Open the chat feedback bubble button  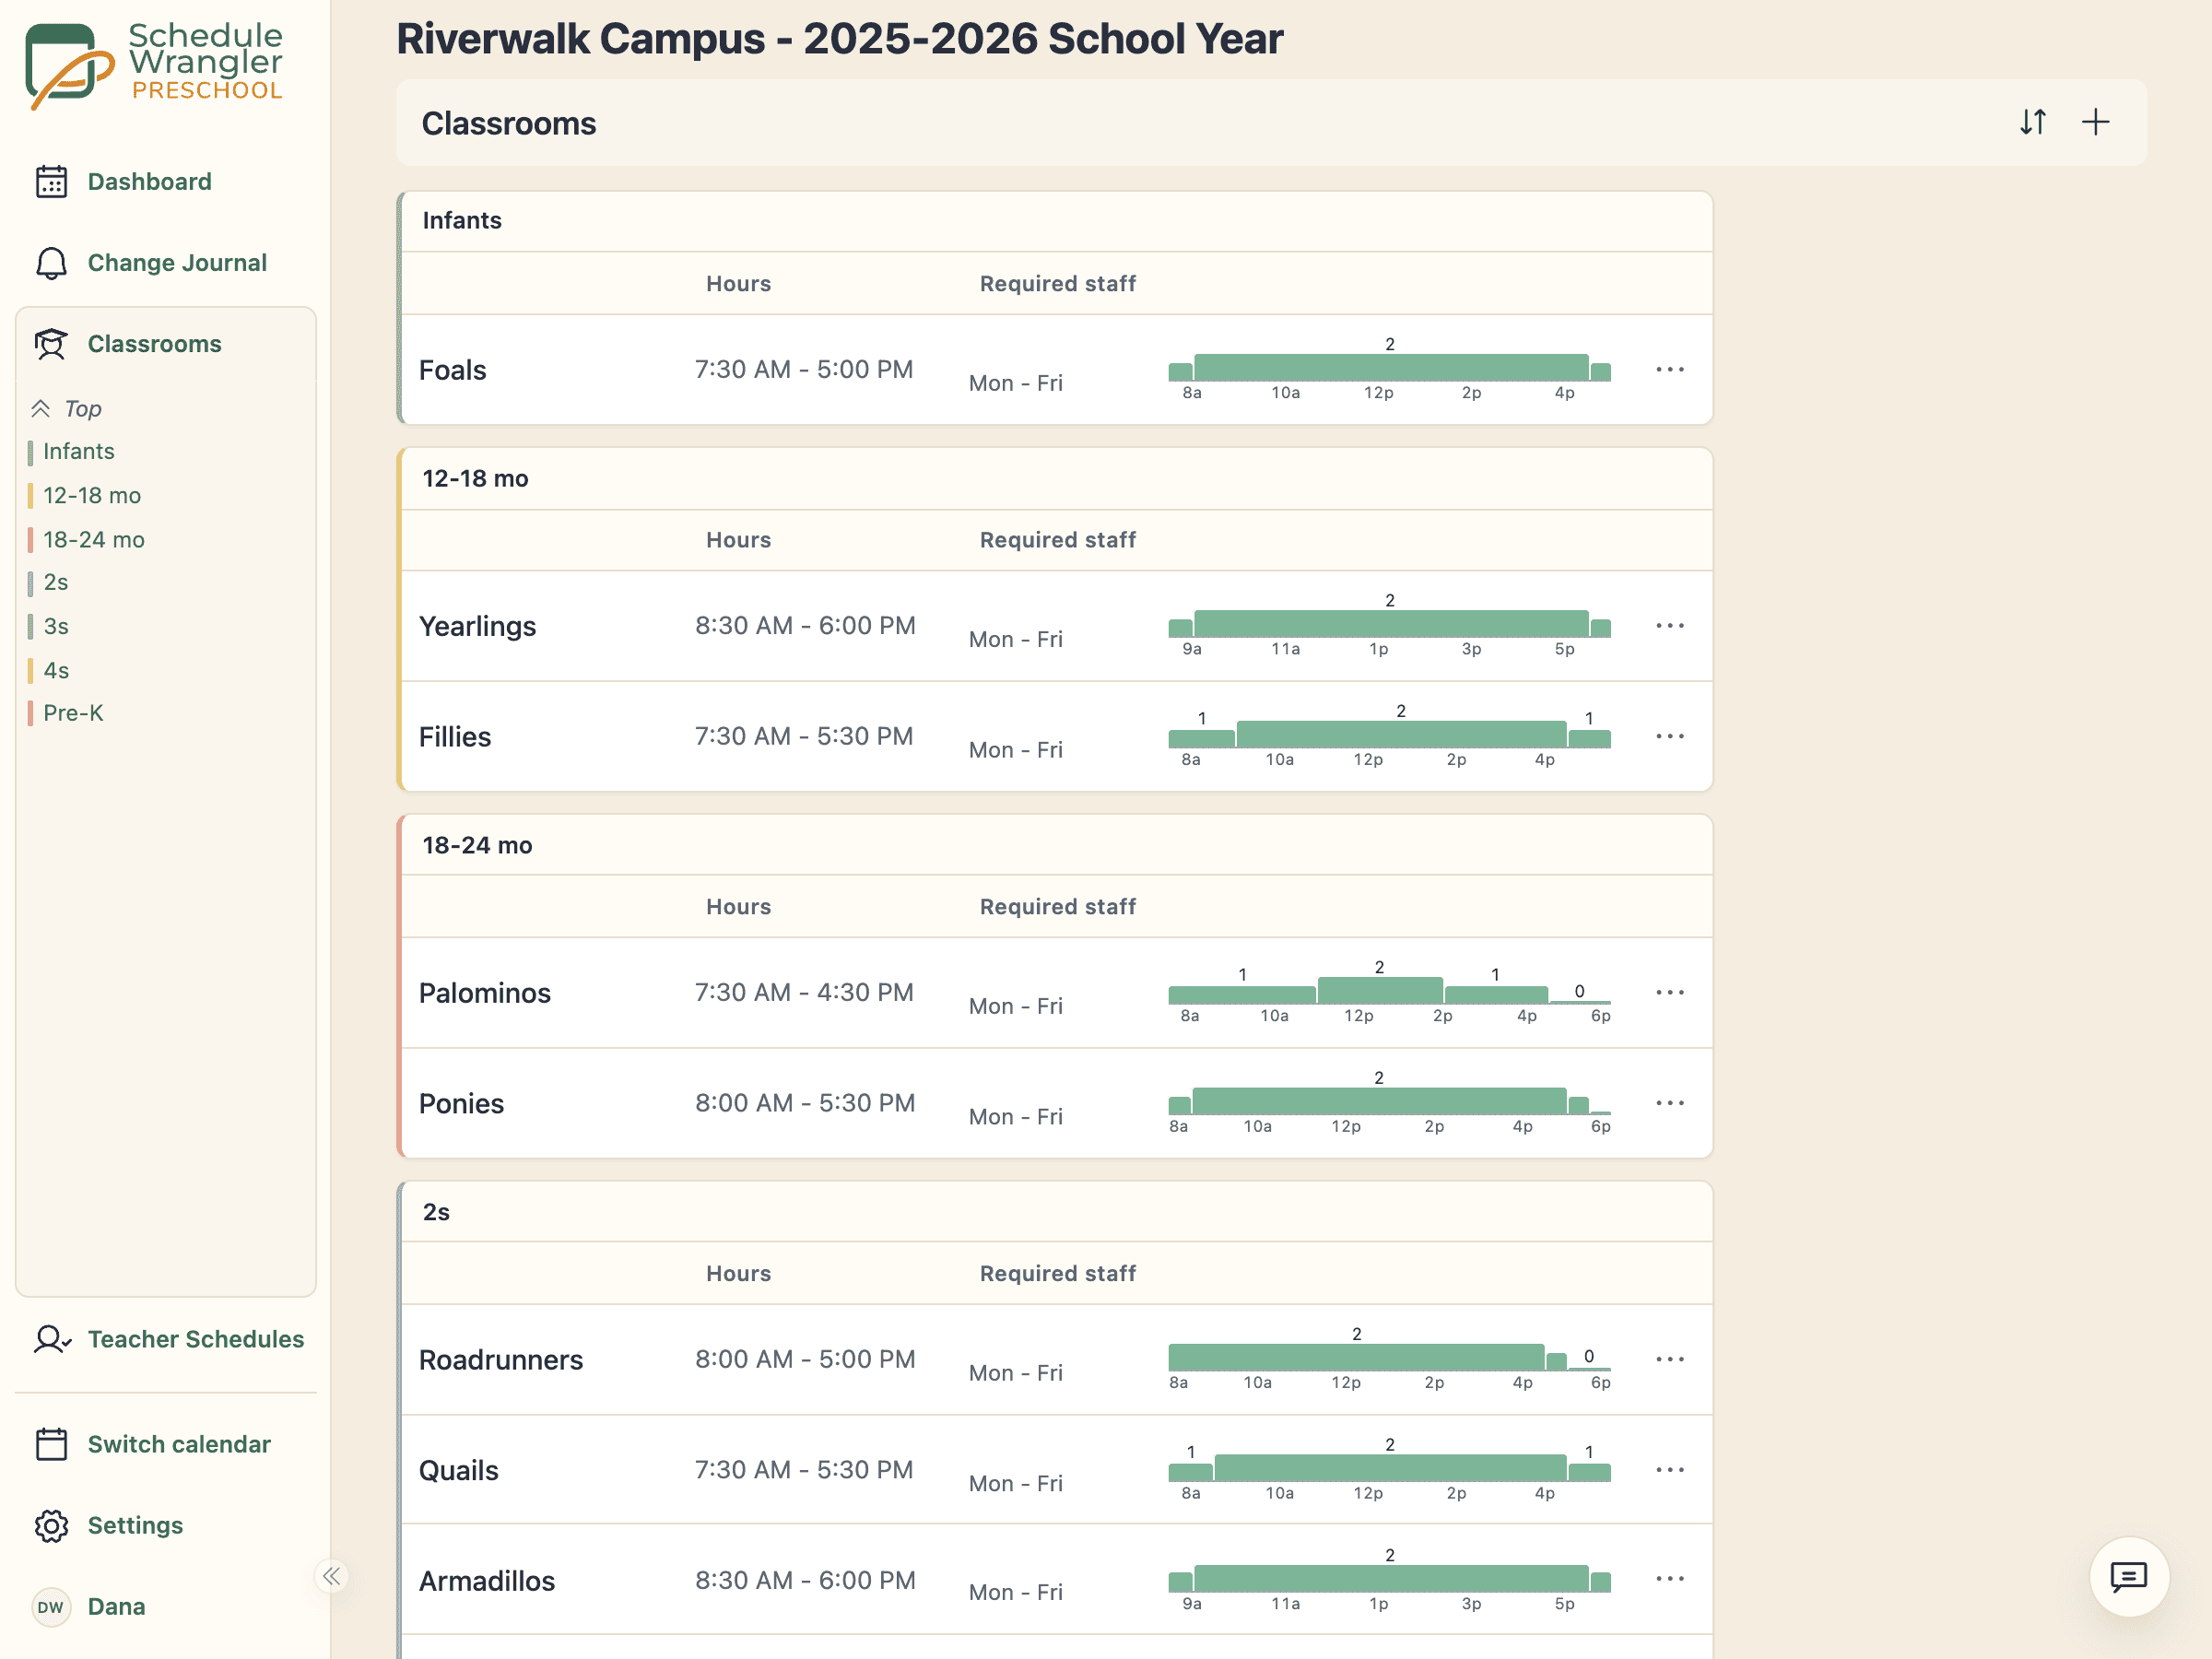coord(2129,1576)
